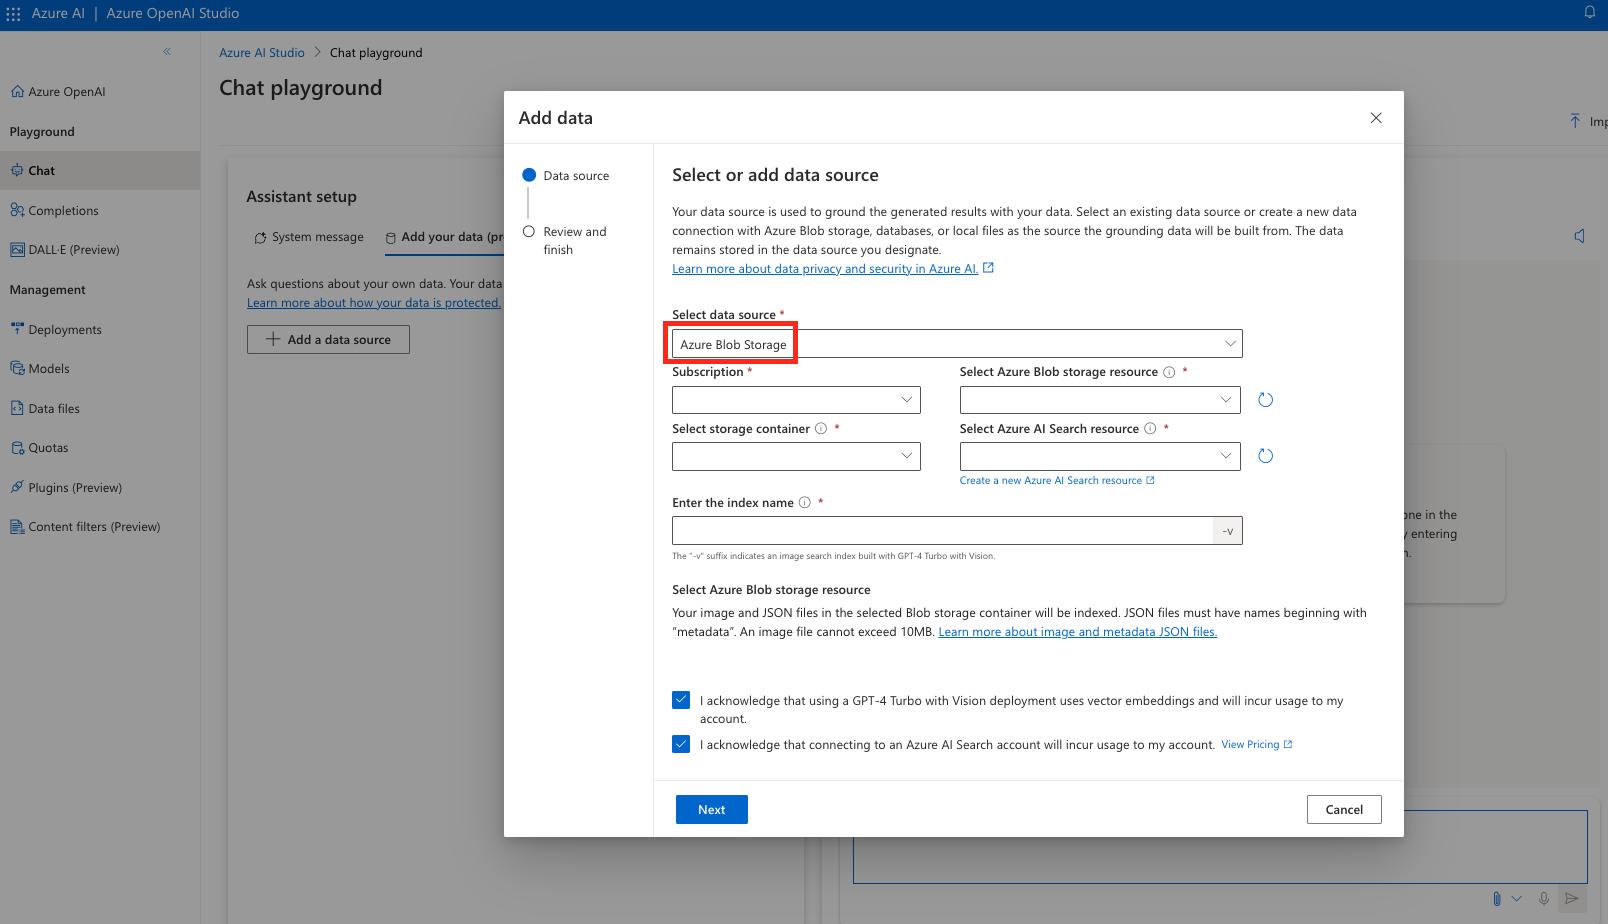Click the send arrow icon in chat input
The image size is (1608, 924).
tap(1572, 899)
